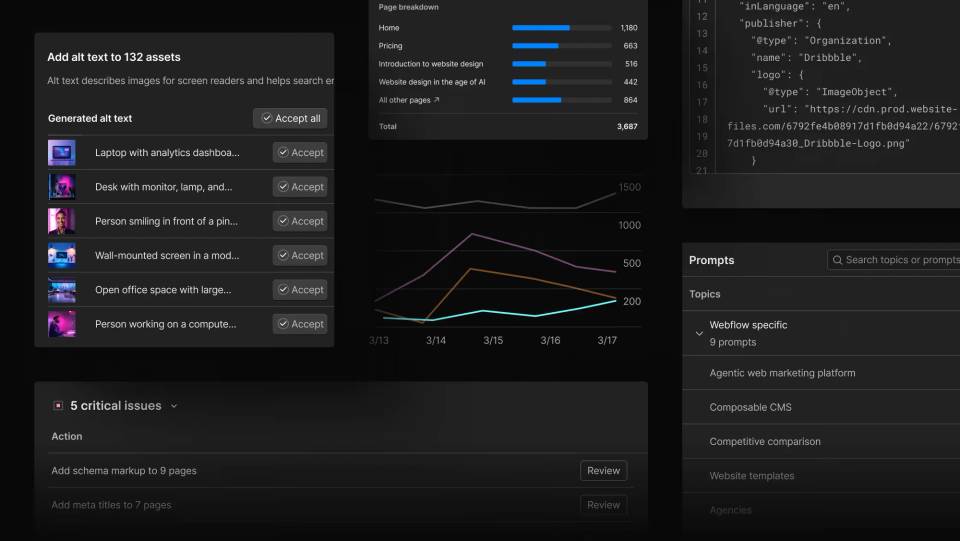Review Add schema markup to 9 pages
Viewport: 960px width, 541px height.
click(604, 471)
